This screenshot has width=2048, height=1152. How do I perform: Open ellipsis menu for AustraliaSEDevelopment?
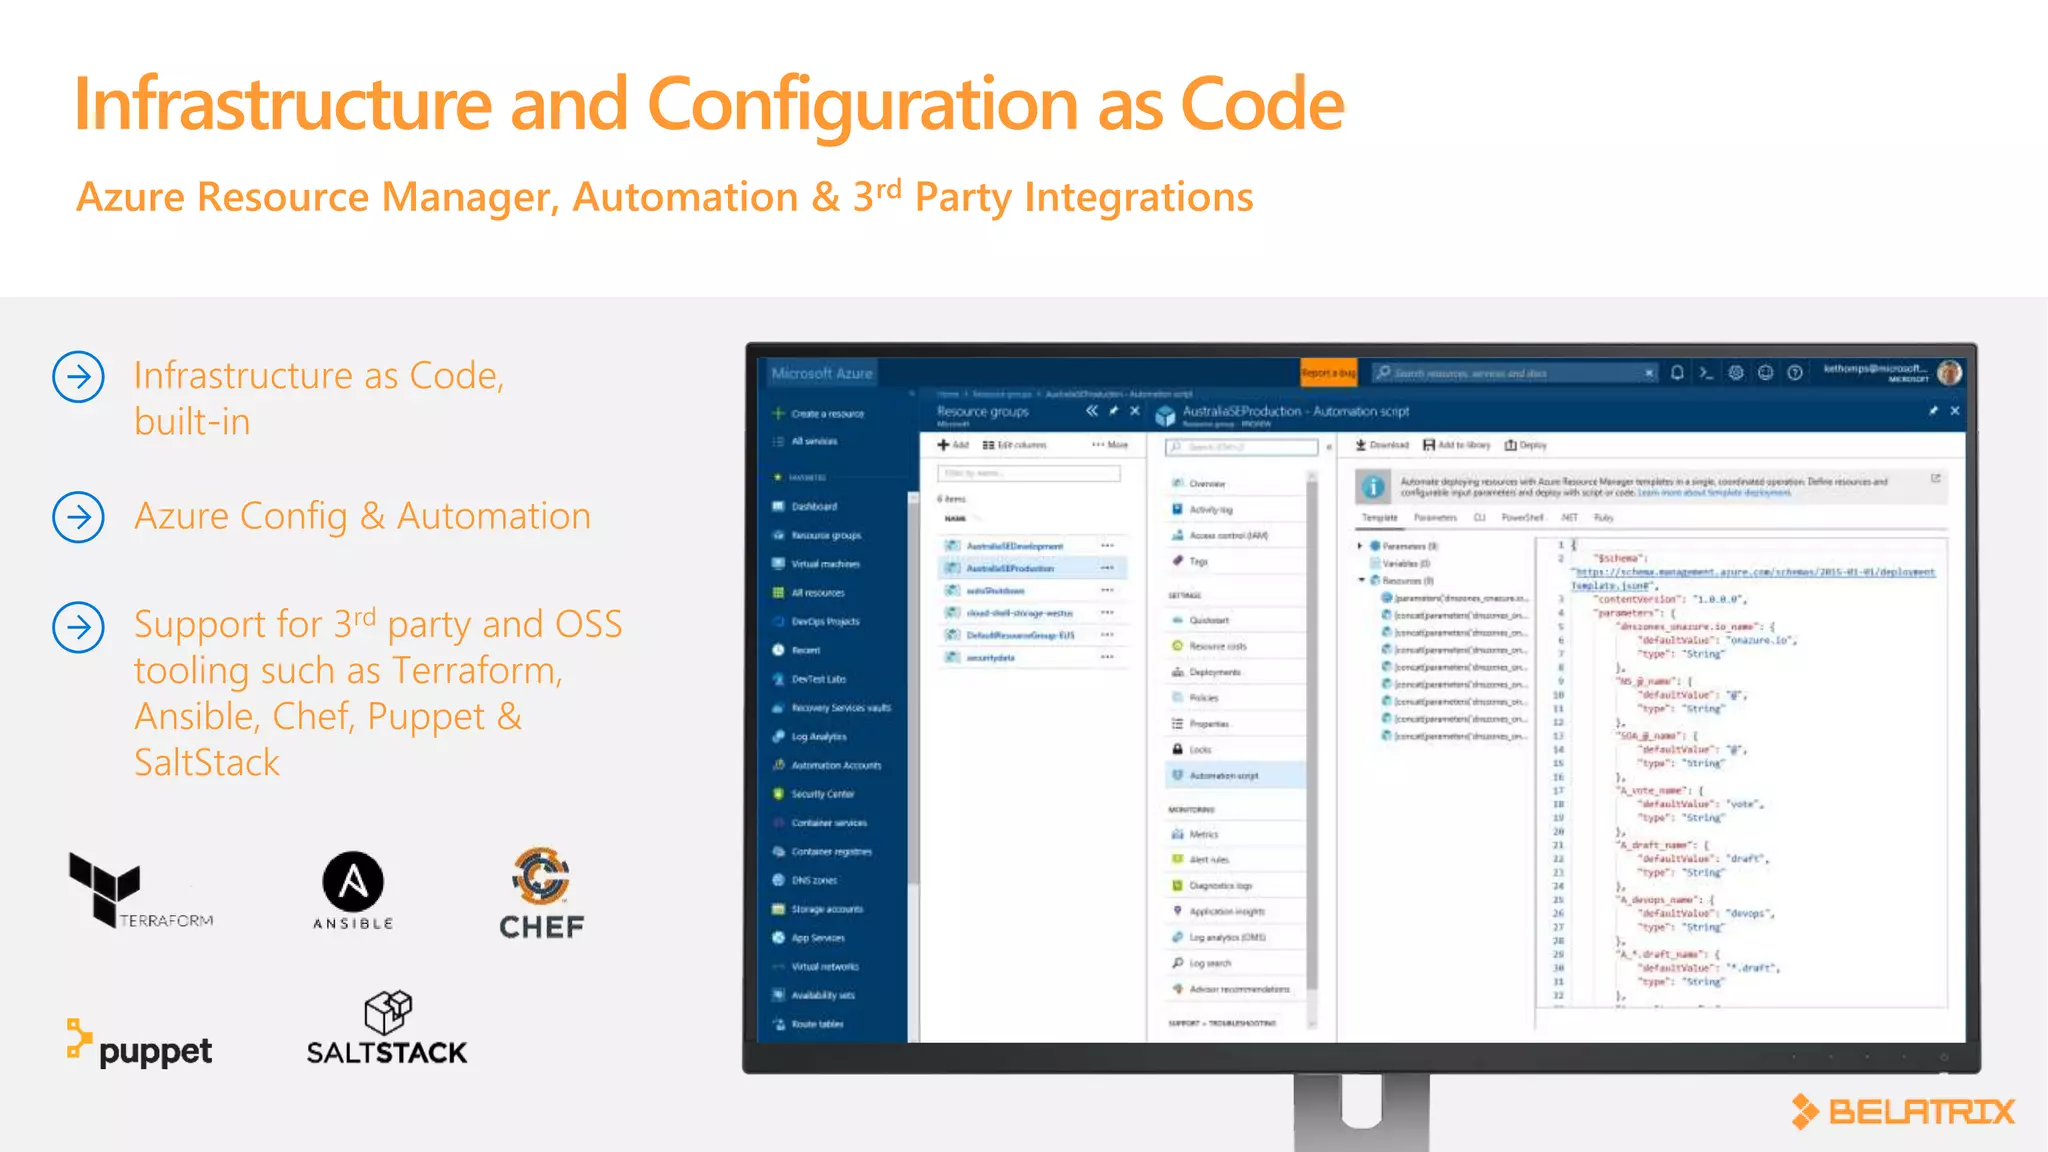pos(1107,546)
